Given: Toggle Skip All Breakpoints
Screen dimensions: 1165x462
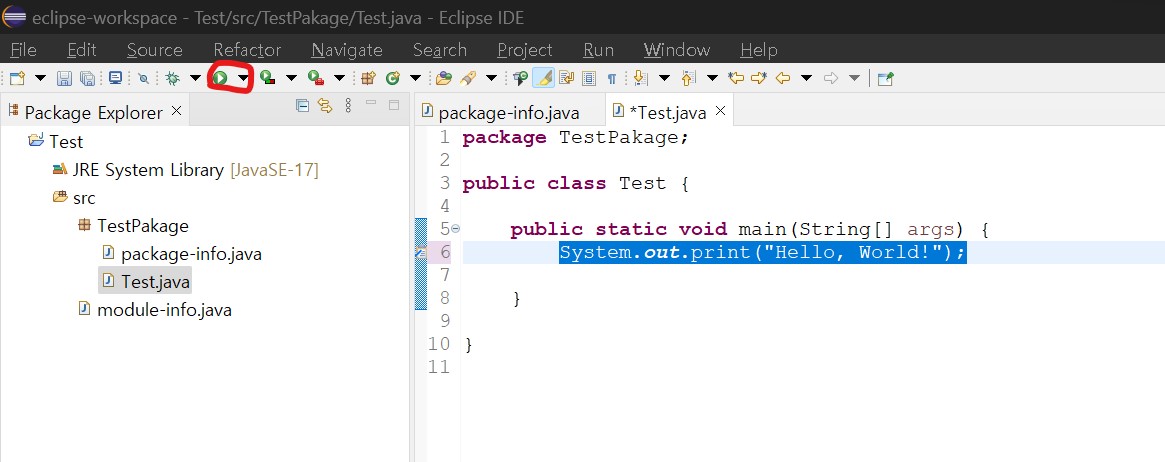Looking at the screenshot, I should click(144, 78).
